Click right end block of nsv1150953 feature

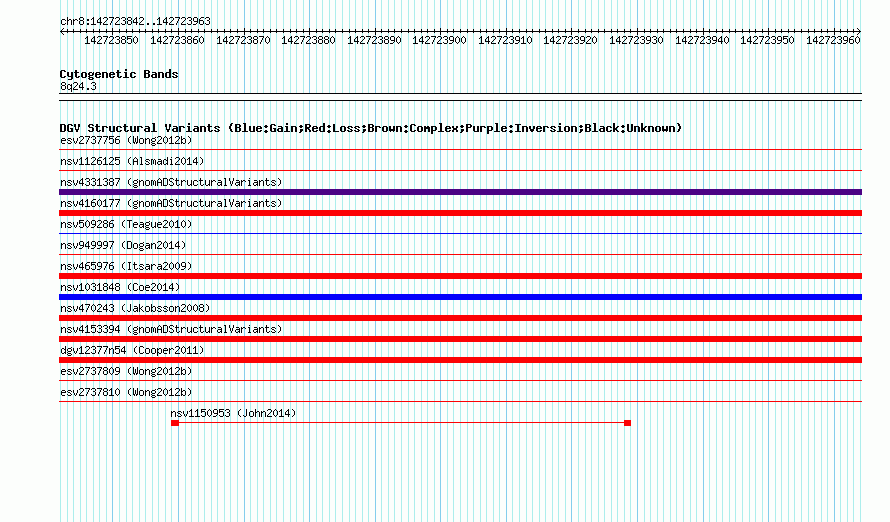click(x=627, y=423)
